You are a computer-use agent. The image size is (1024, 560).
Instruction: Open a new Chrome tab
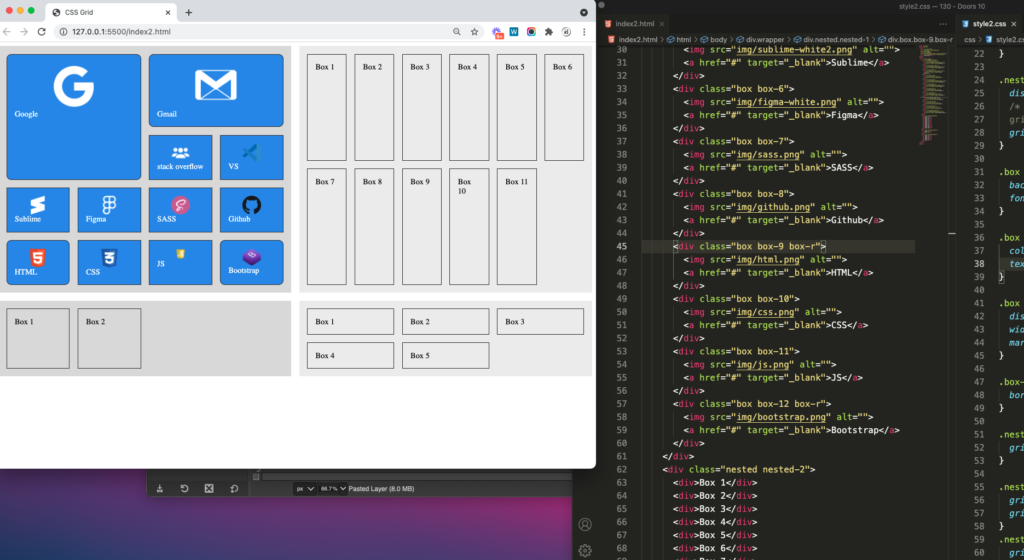(x=189, y=12)
